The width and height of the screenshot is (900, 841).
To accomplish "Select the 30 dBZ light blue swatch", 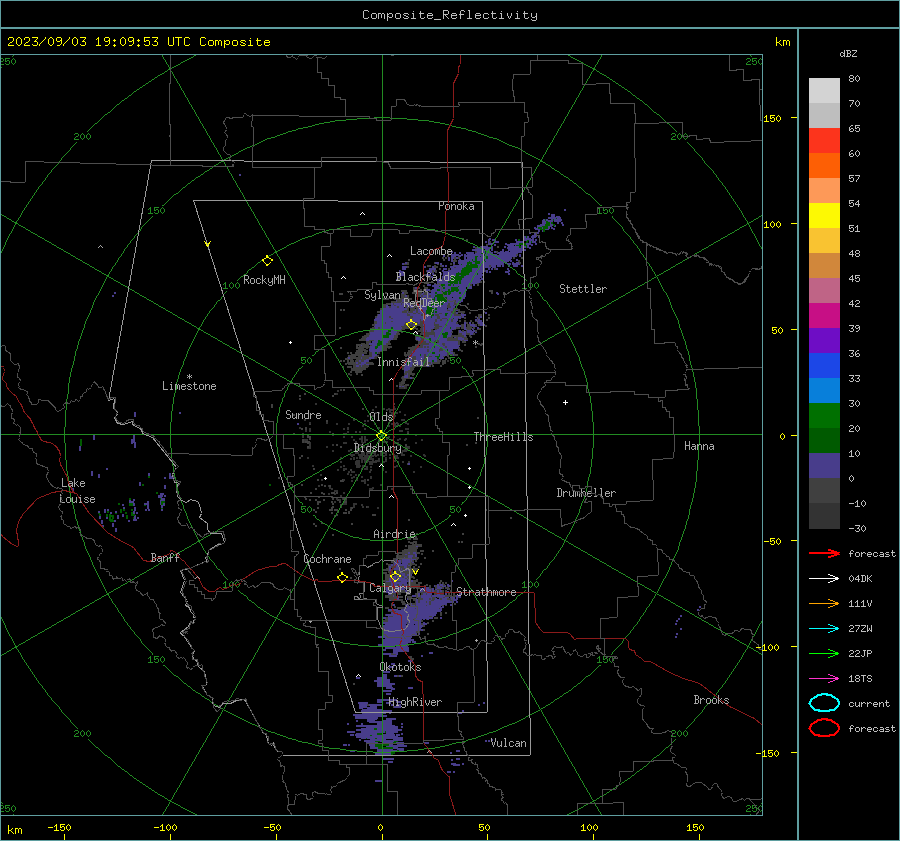I will 824,390.
